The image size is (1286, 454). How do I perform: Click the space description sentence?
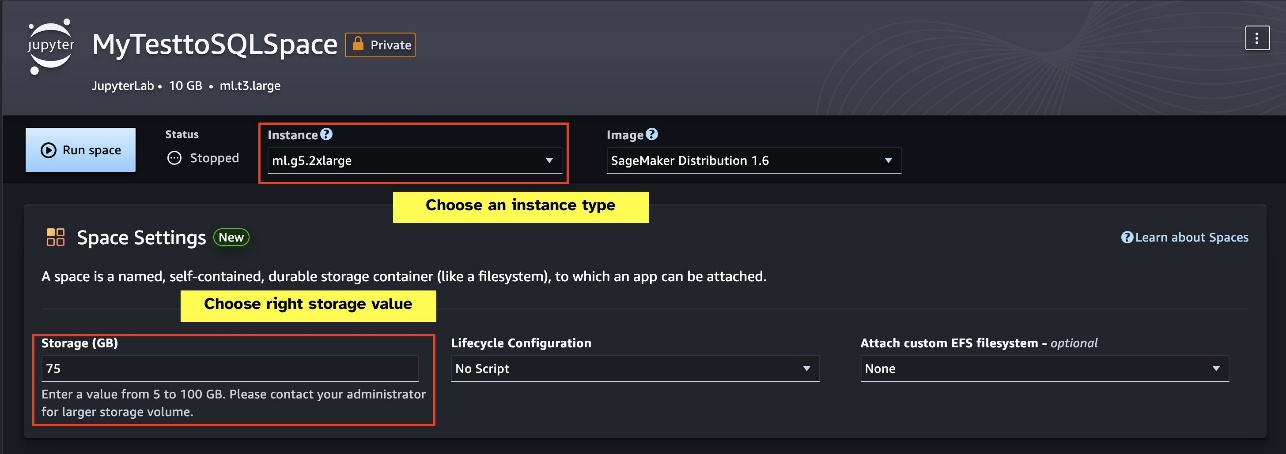(x=404, y=276)
